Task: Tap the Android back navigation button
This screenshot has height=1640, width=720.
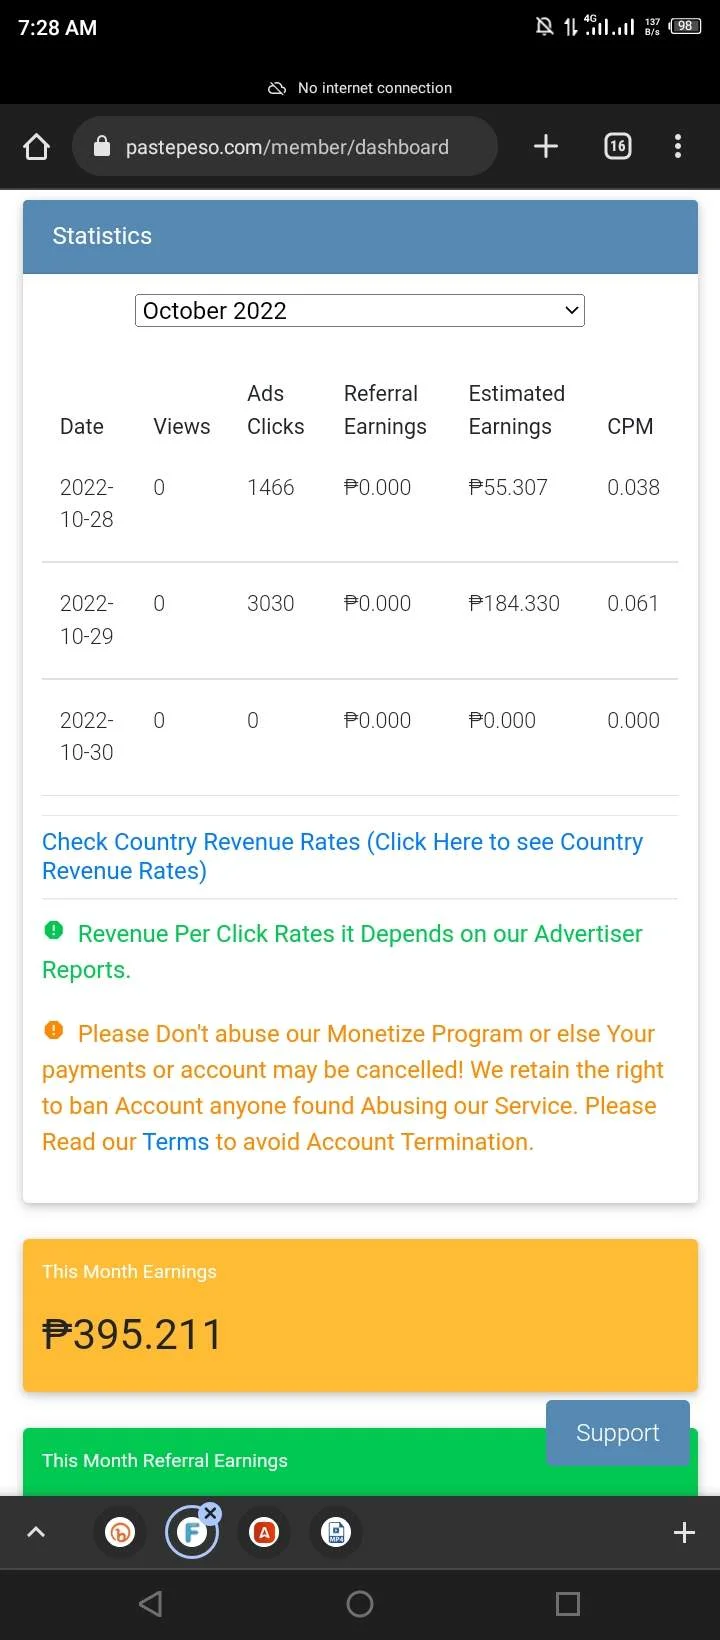Action: [151, 1604]
